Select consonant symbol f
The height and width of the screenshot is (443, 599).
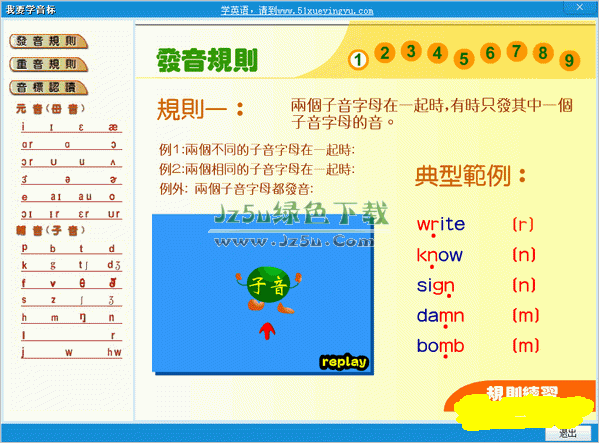[x=24, y=283]
